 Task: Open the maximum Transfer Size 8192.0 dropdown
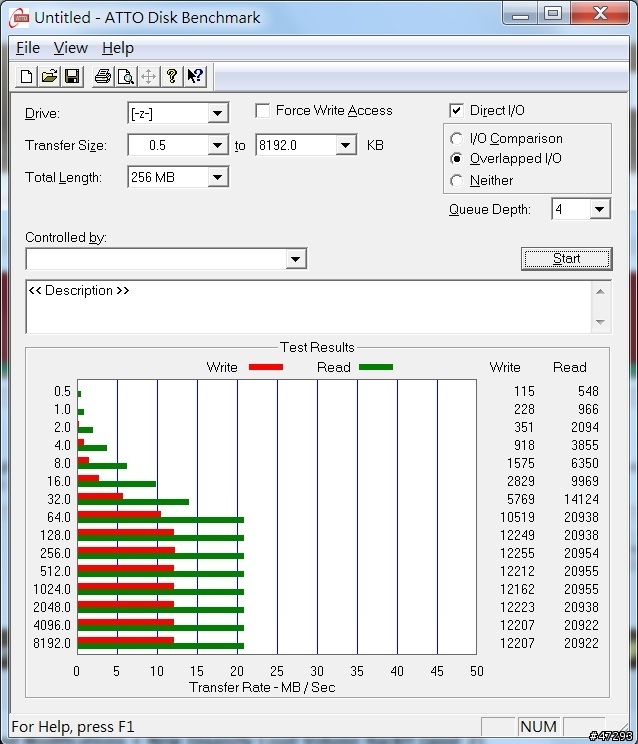(x=345, y=145)
